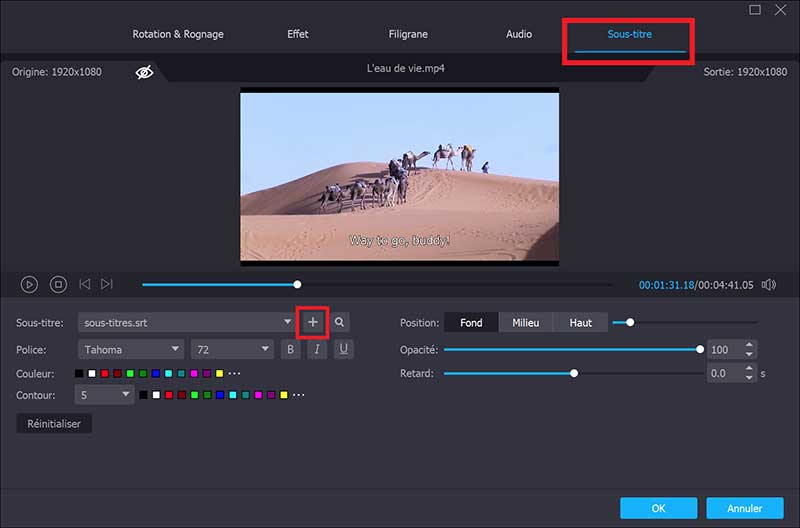Screen dimensions: 800x528
Task: Set subtitle position to Fond
Action: tap(471, 322)
